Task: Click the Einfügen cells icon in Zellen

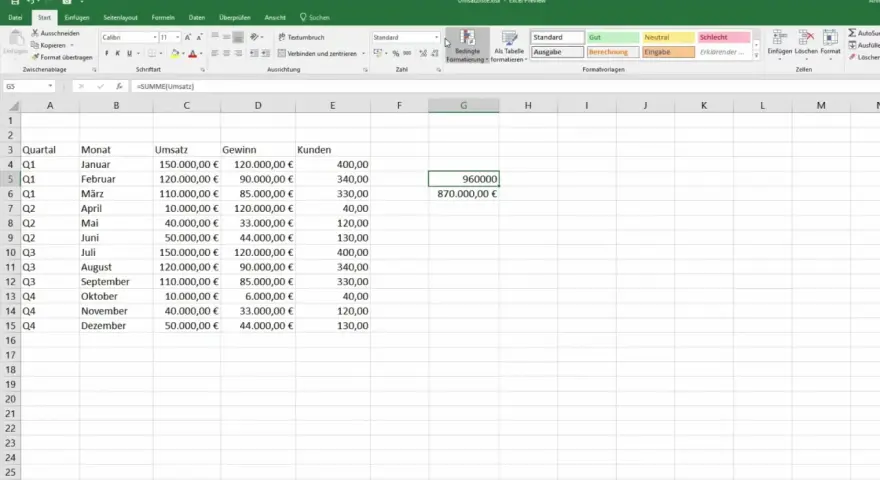Action: [x=780, y=43]
